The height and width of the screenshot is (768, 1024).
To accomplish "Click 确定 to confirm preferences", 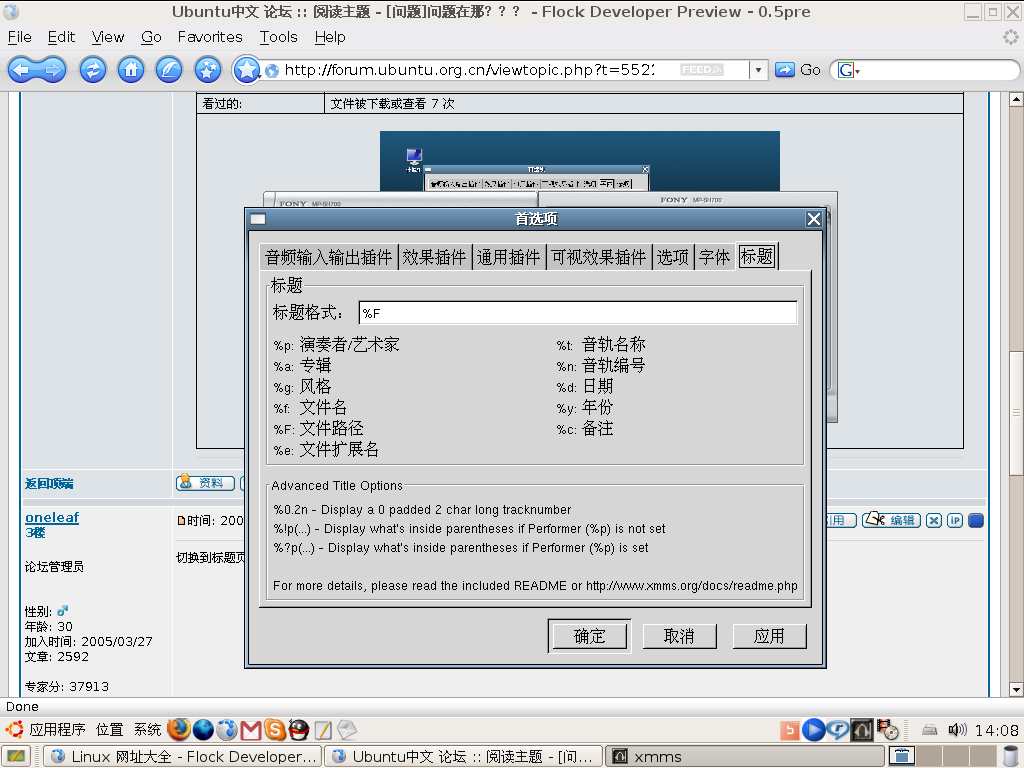I will coord(590,636).
